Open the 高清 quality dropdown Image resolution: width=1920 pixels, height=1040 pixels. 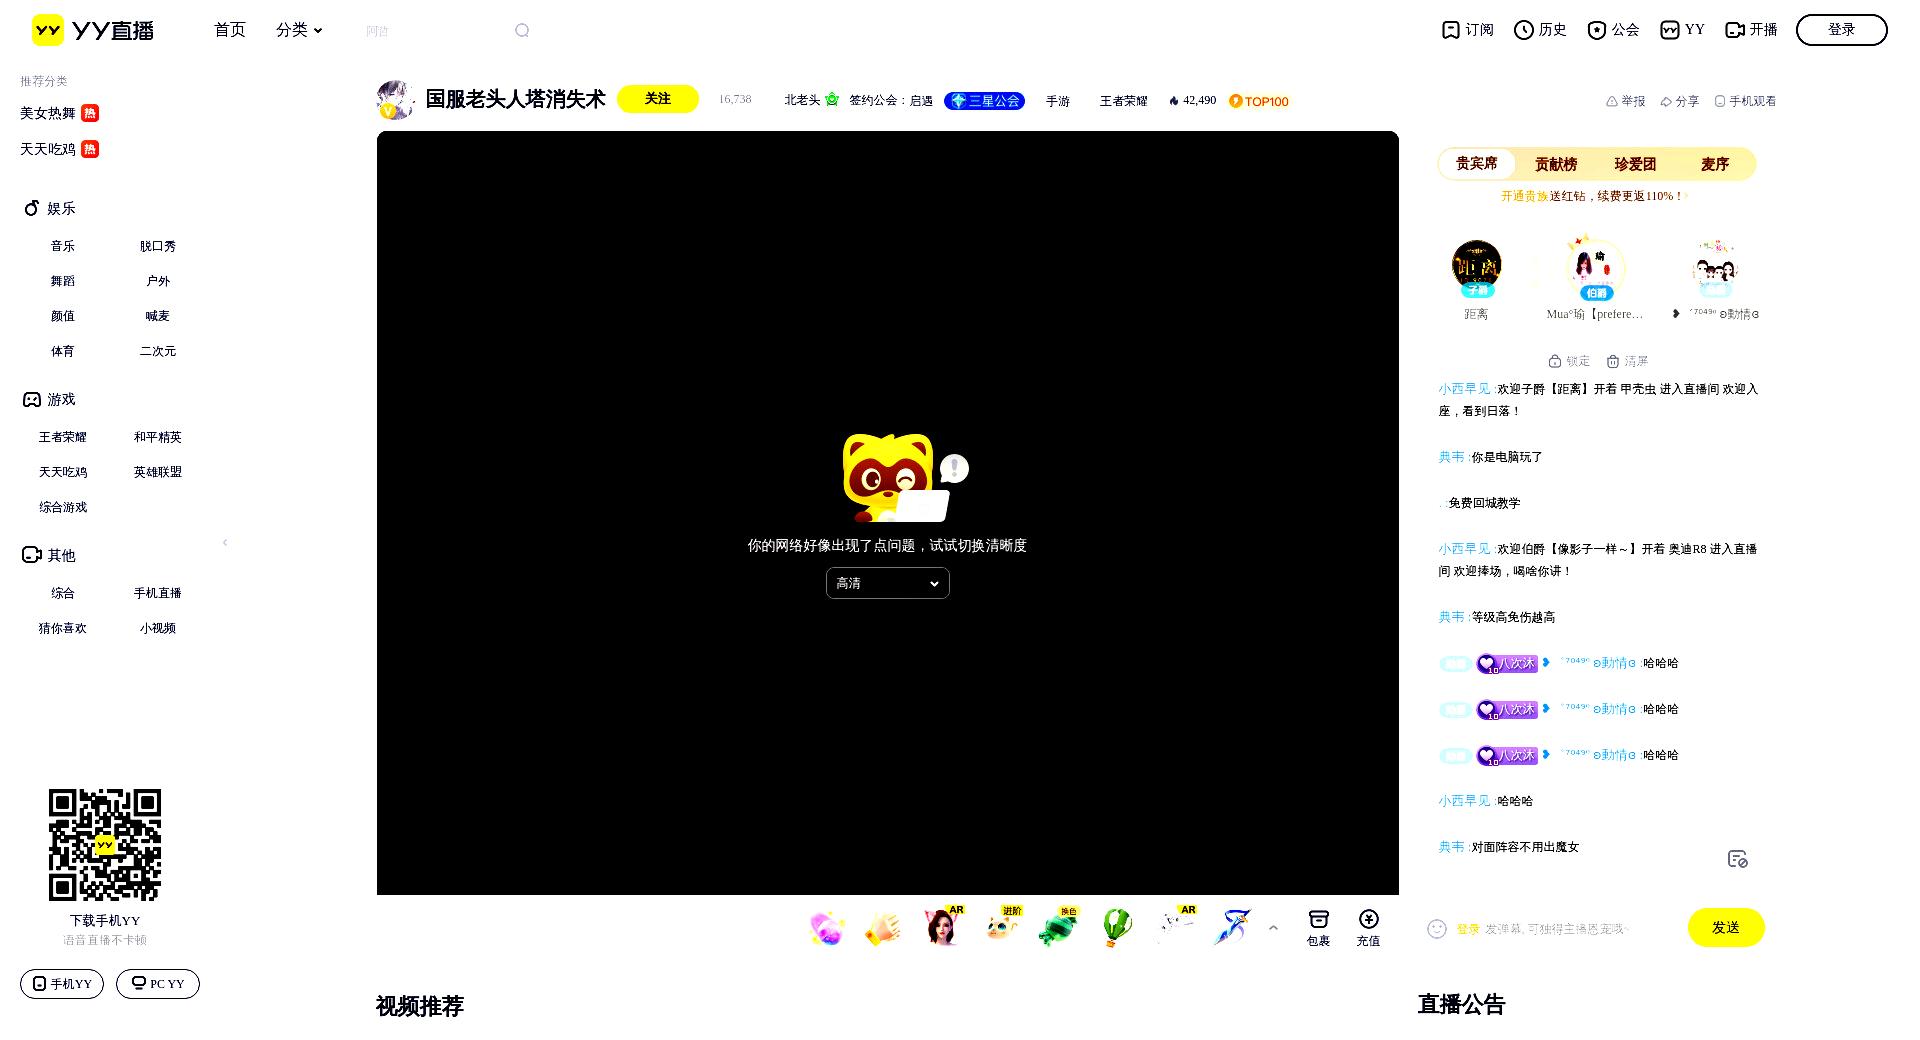click(x=888, y=583)
